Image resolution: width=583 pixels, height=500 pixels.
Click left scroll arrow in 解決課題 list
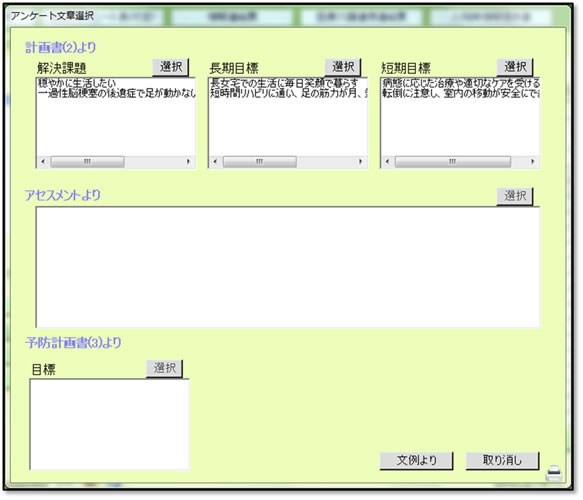[x=43, y=161]
